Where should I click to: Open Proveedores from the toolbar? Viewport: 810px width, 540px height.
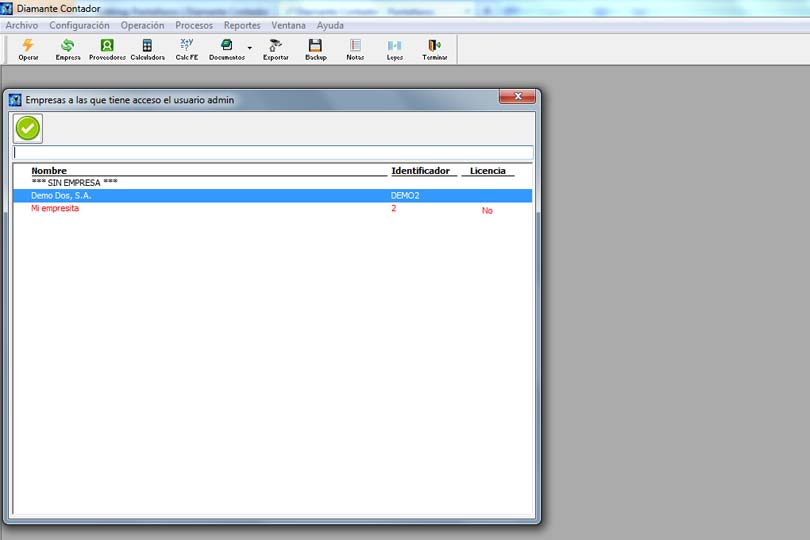coord(107,50)
